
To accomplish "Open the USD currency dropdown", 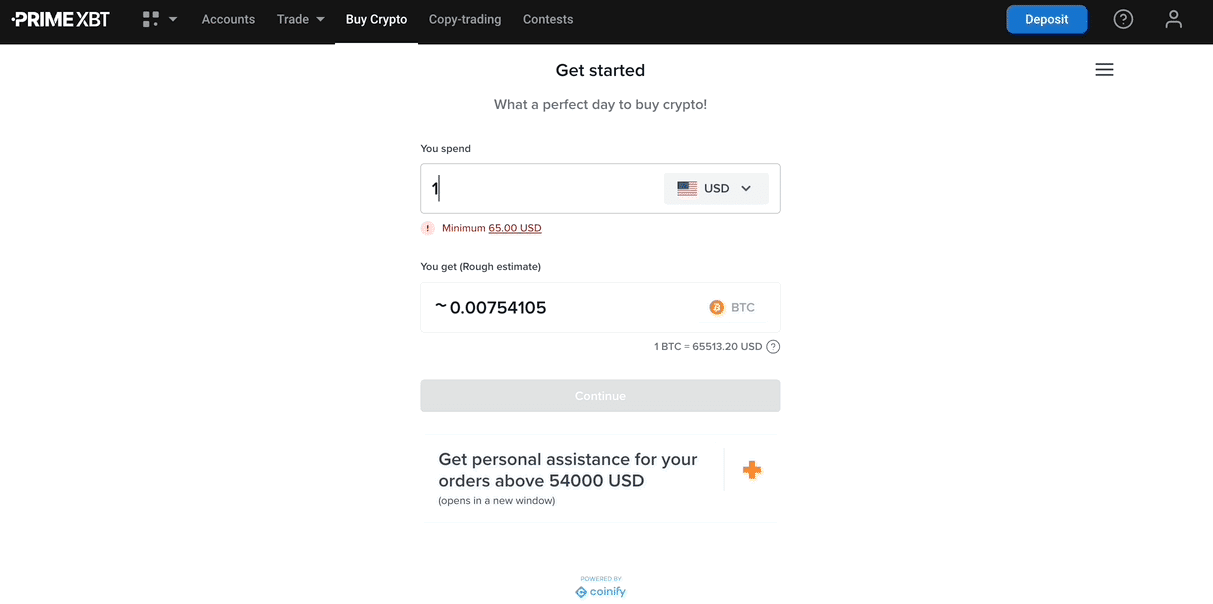I will pyautogui.click(x=716, y=187).
